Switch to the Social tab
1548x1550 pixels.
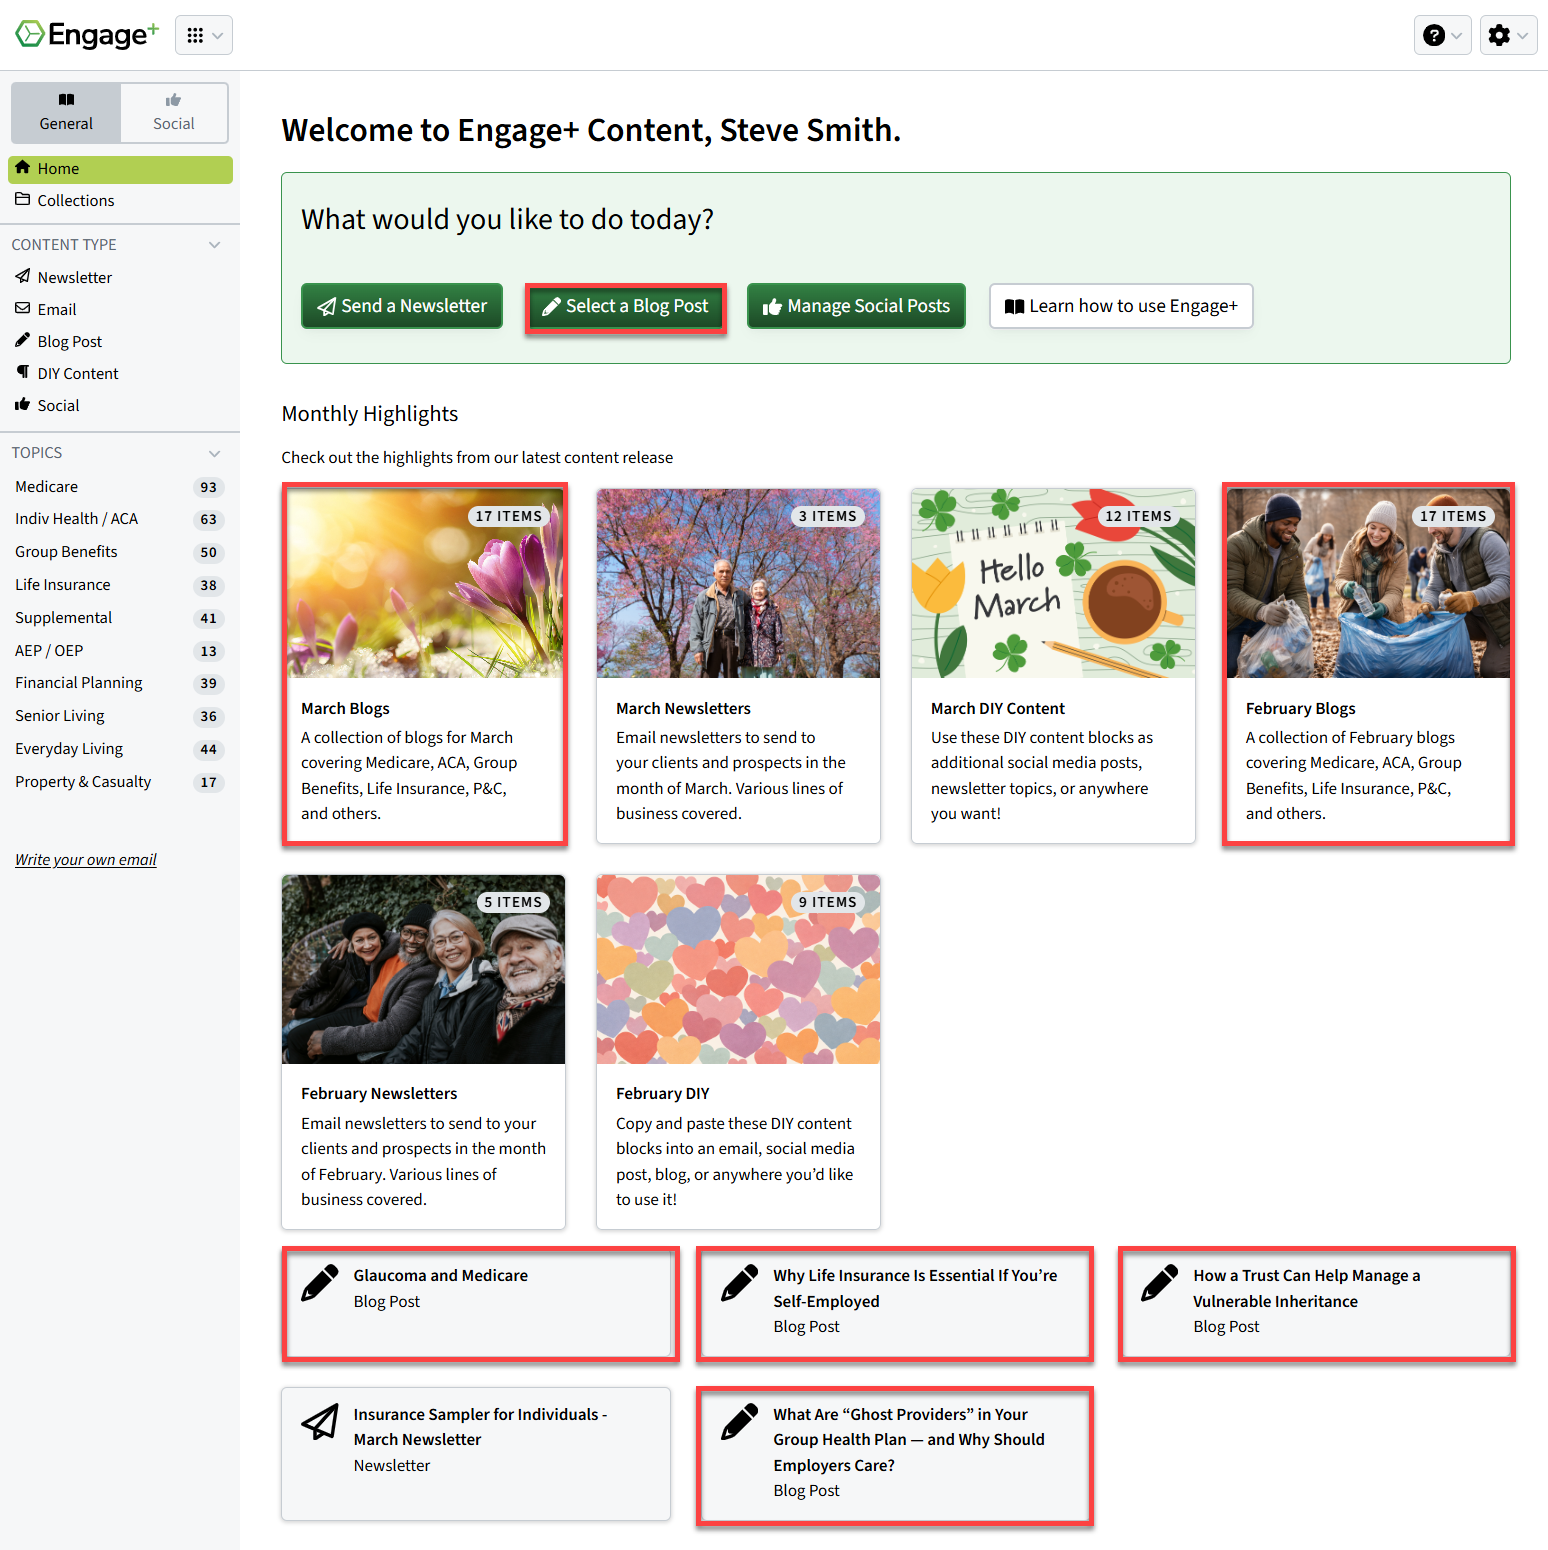tap(174, 112)
